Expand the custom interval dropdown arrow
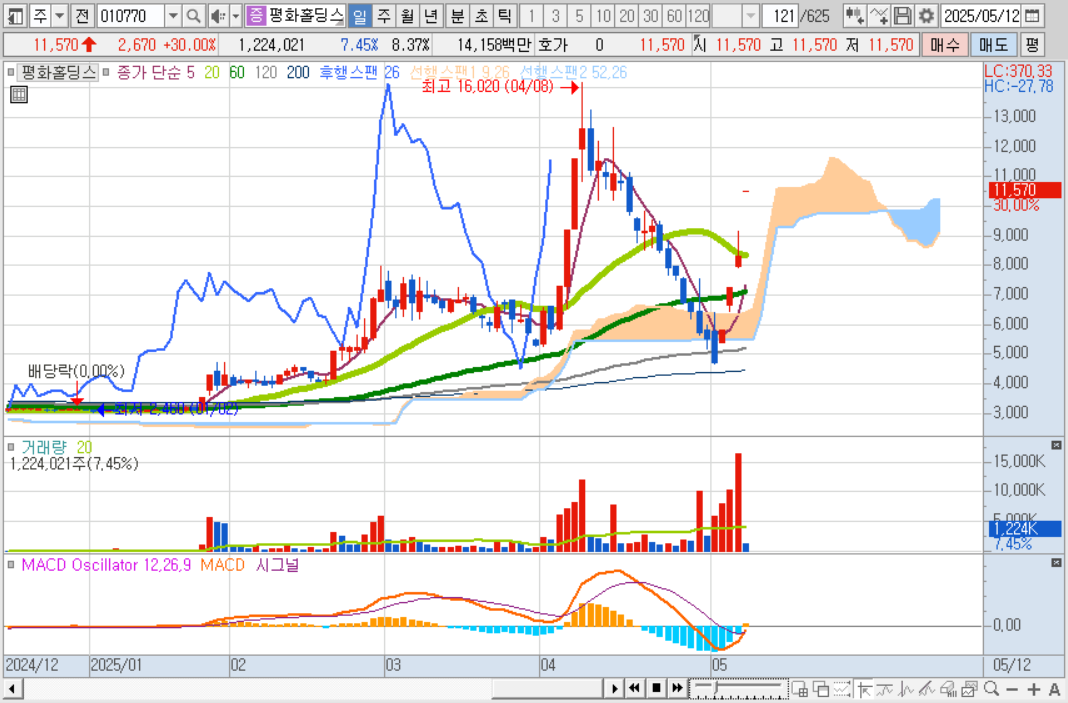This screenshot has width=1068, height=703. (751, 15)
